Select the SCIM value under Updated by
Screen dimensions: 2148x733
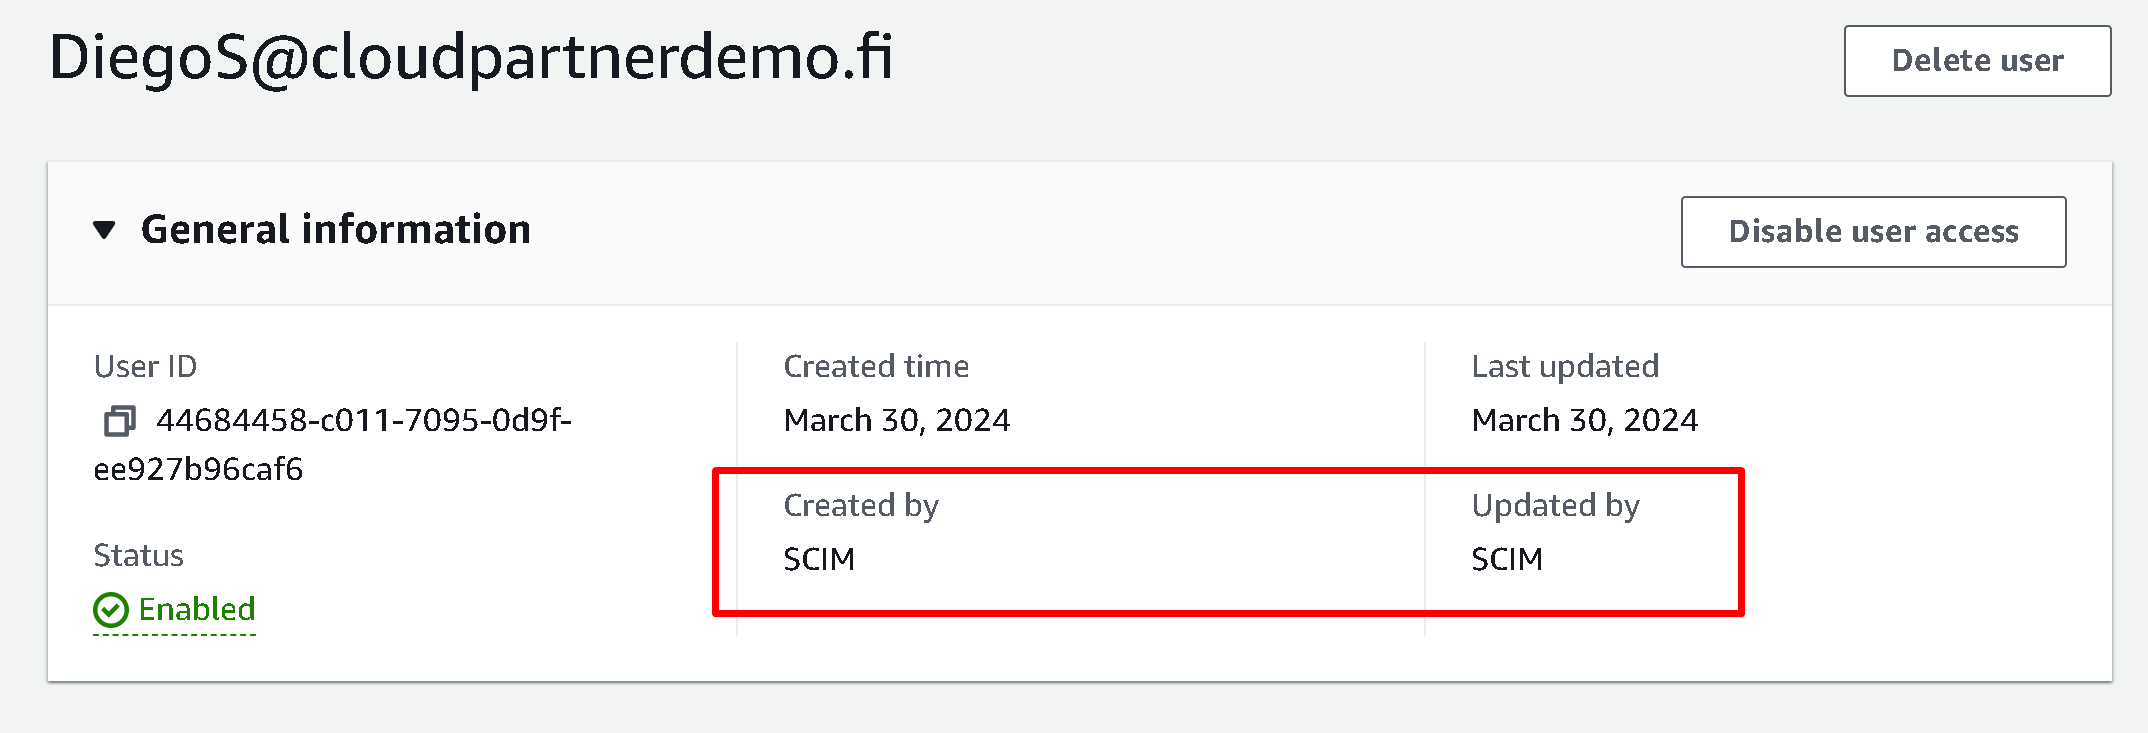pyautogui.click(x=1507, y=559)
